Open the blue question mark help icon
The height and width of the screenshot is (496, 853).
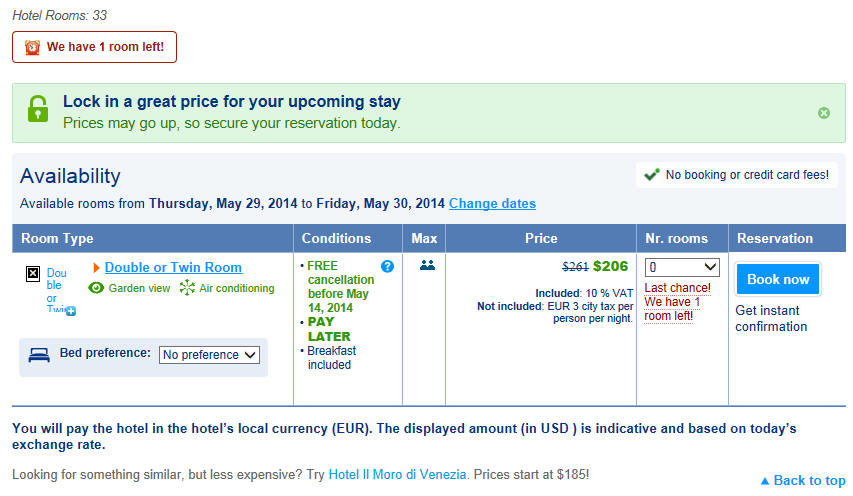click(x=387, y=266)
